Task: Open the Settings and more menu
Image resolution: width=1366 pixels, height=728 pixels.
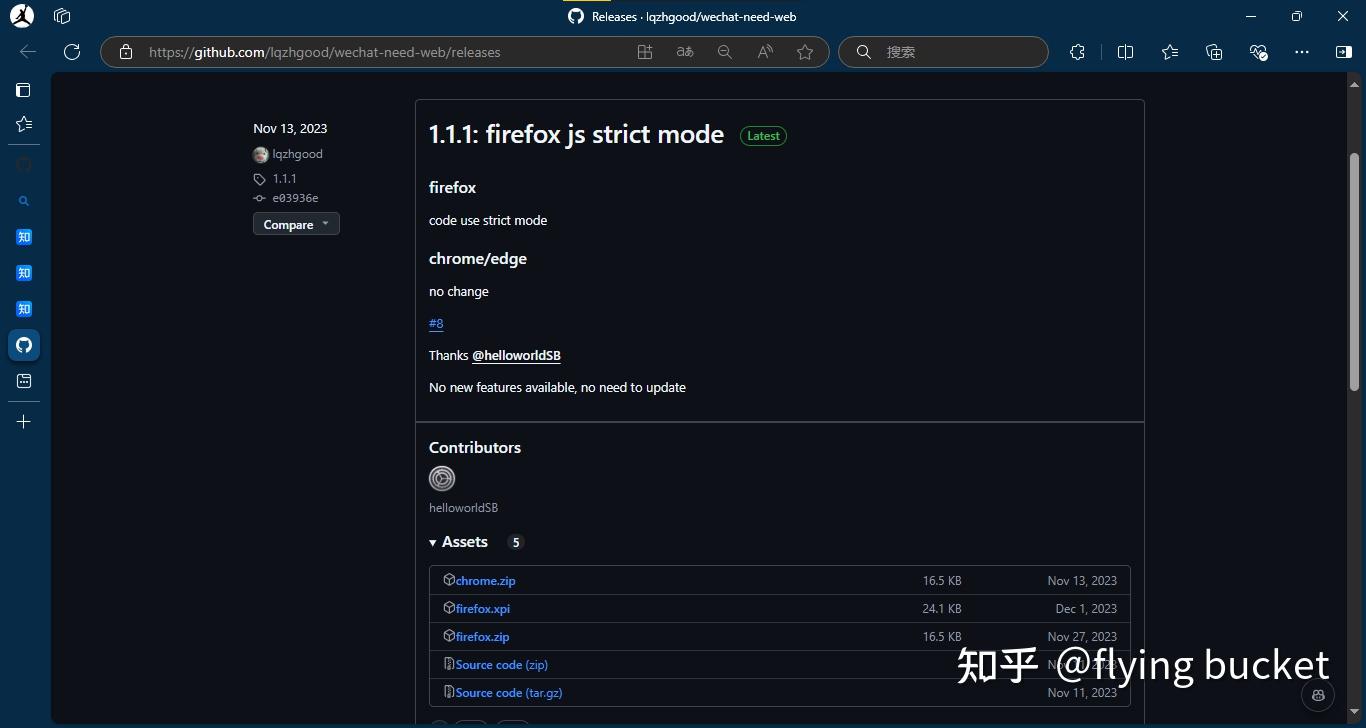Action: click(x=1301, y=51)
